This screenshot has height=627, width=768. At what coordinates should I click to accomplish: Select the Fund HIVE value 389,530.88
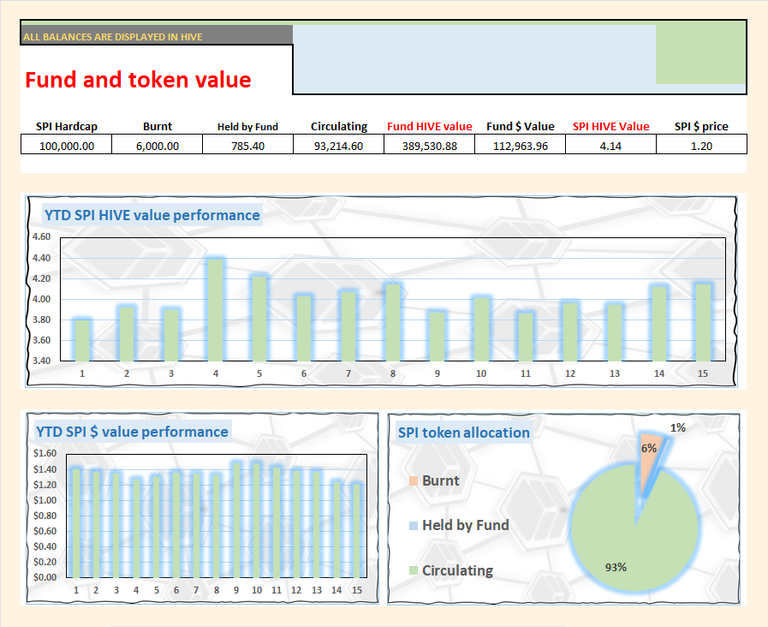point(430,146)
